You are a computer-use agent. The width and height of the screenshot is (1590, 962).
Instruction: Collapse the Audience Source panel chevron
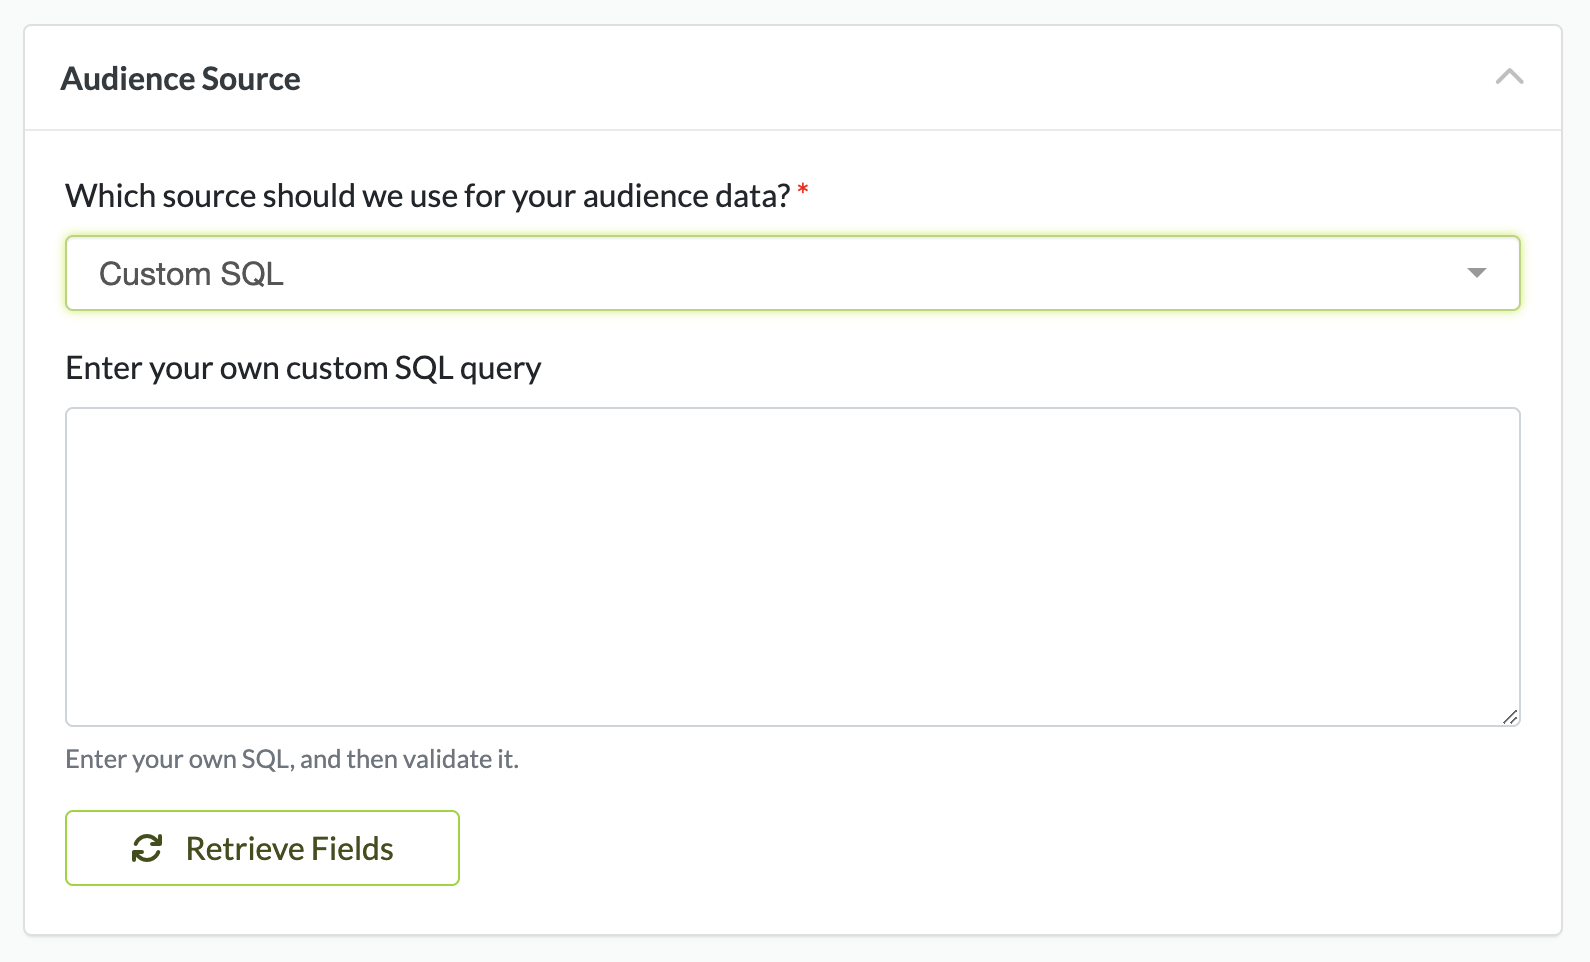pyautogui.click(x=1509, y=77)
